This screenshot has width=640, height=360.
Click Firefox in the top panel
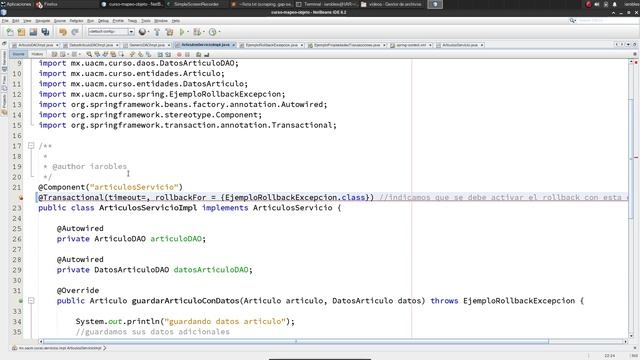pos(47,4)
